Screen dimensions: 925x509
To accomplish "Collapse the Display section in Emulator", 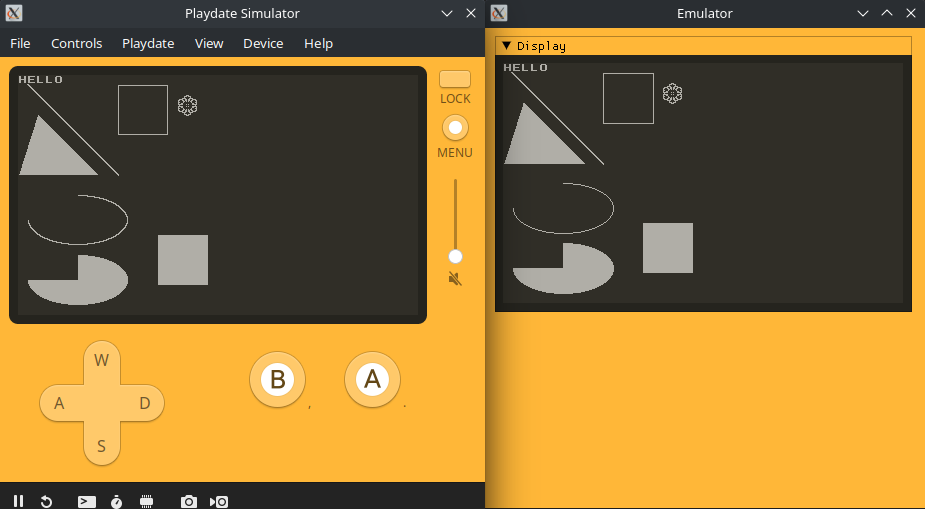I will (x=506, y=46).
